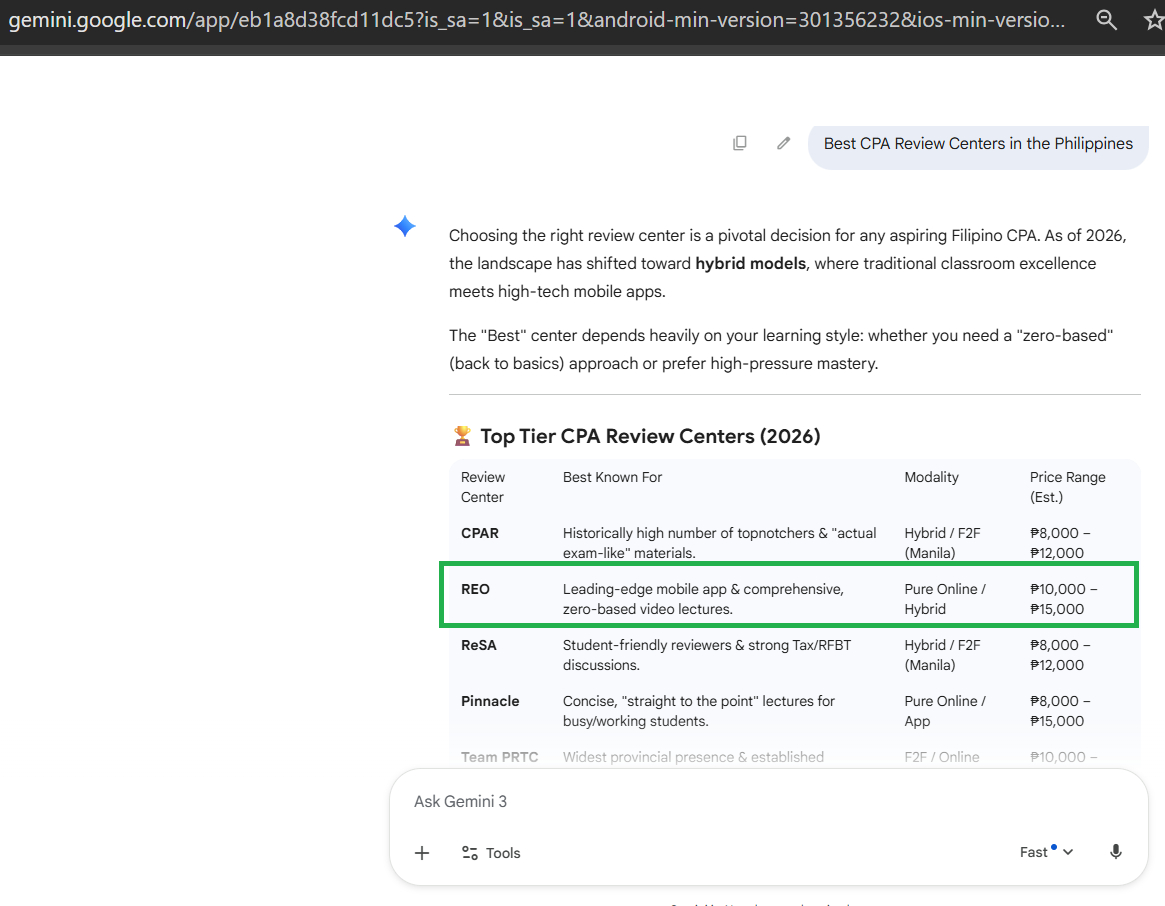Click the Price Range column header

pos(1067,487)
